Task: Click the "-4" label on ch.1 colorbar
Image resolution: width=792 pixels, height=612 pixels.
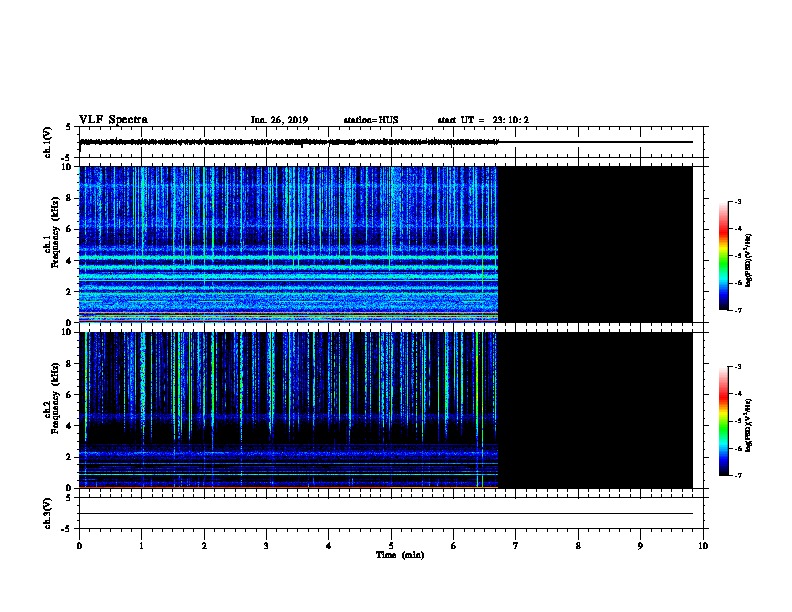Action: coord(737,229)
